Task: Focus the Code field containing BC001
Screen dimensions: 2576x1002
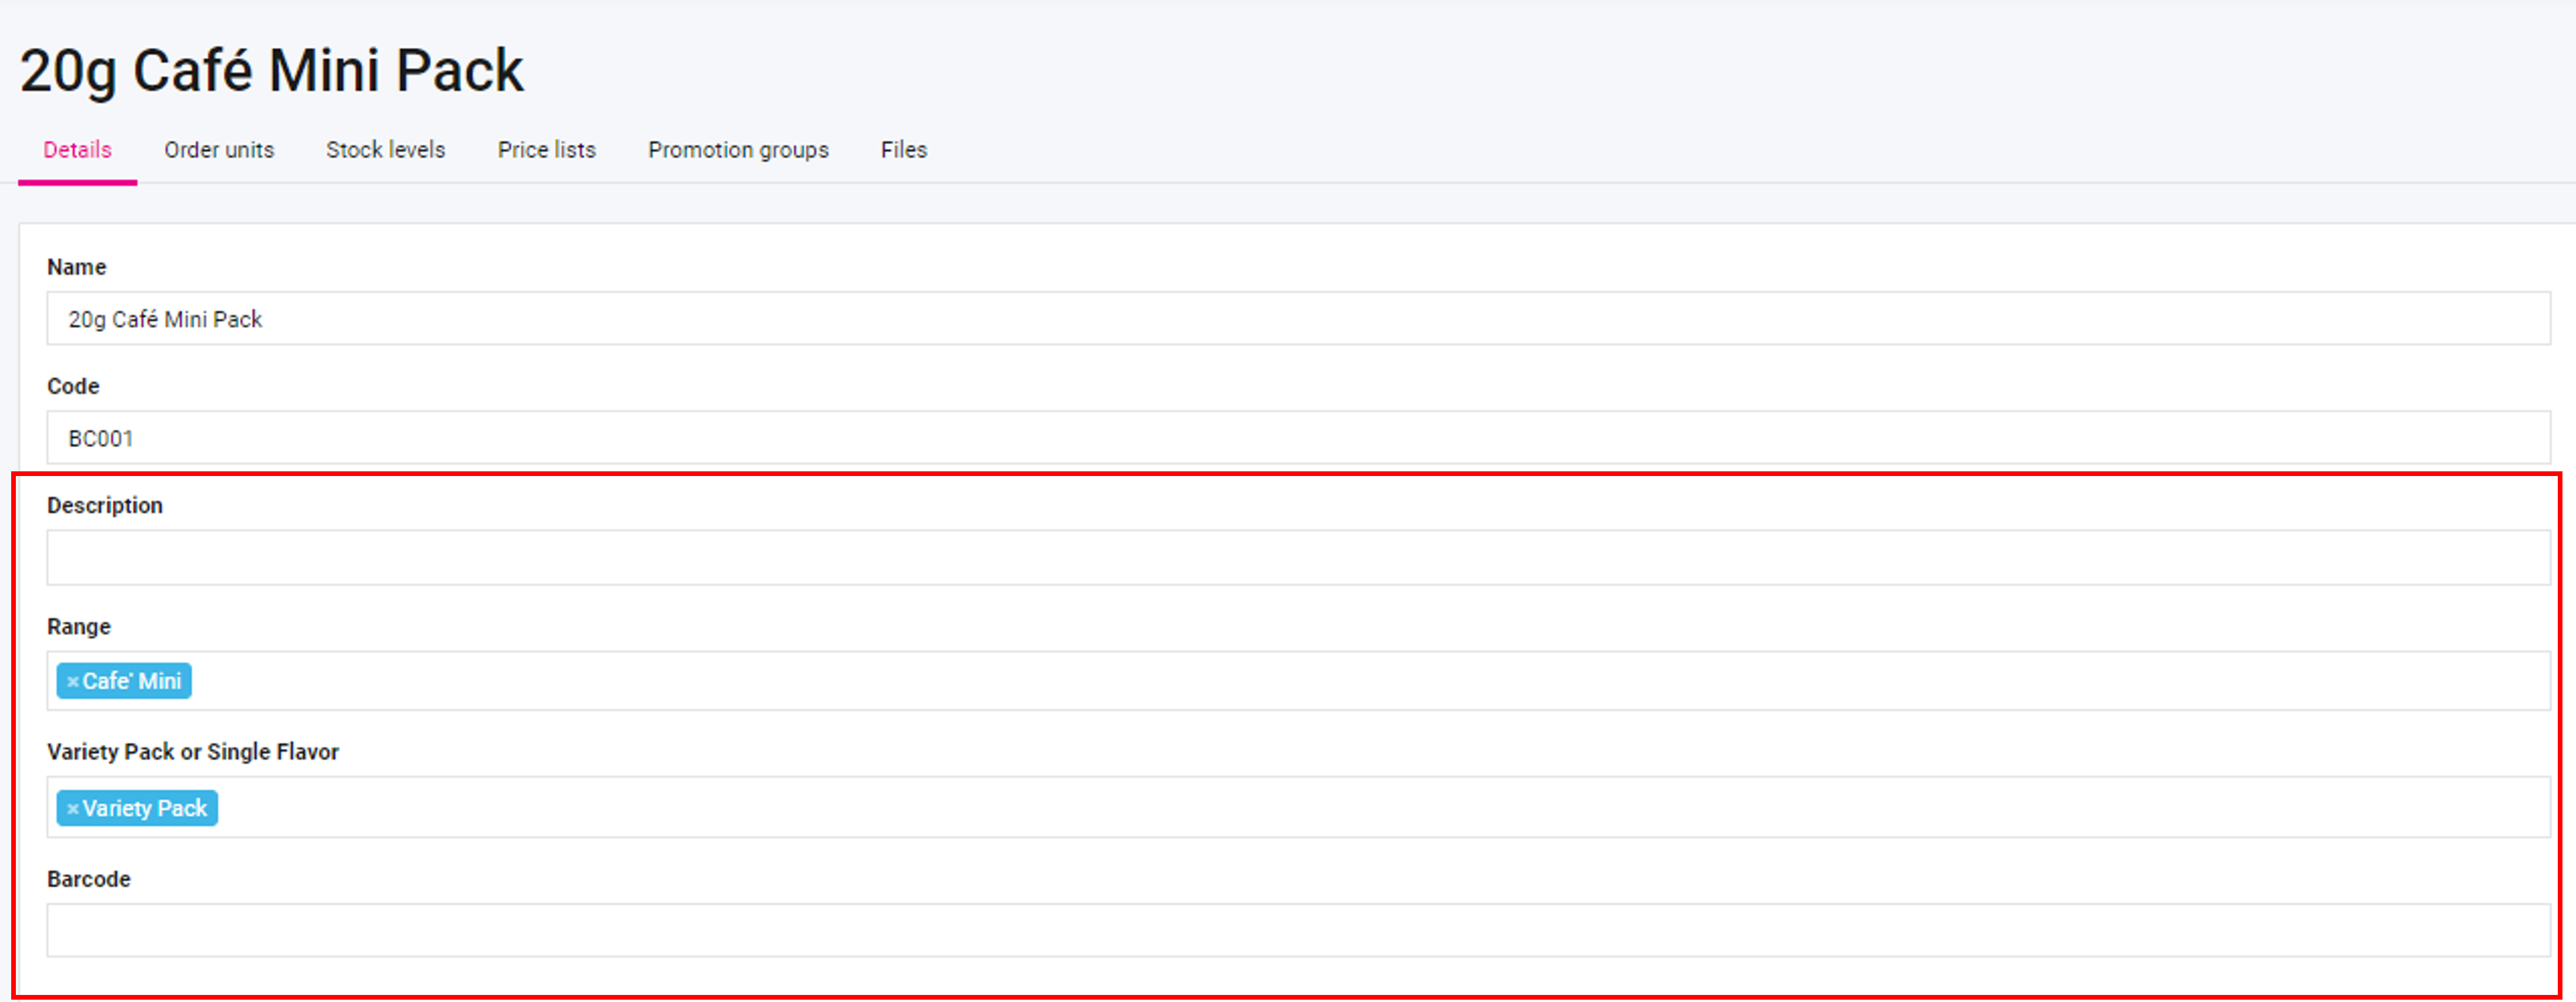Action: point(1297,438)
